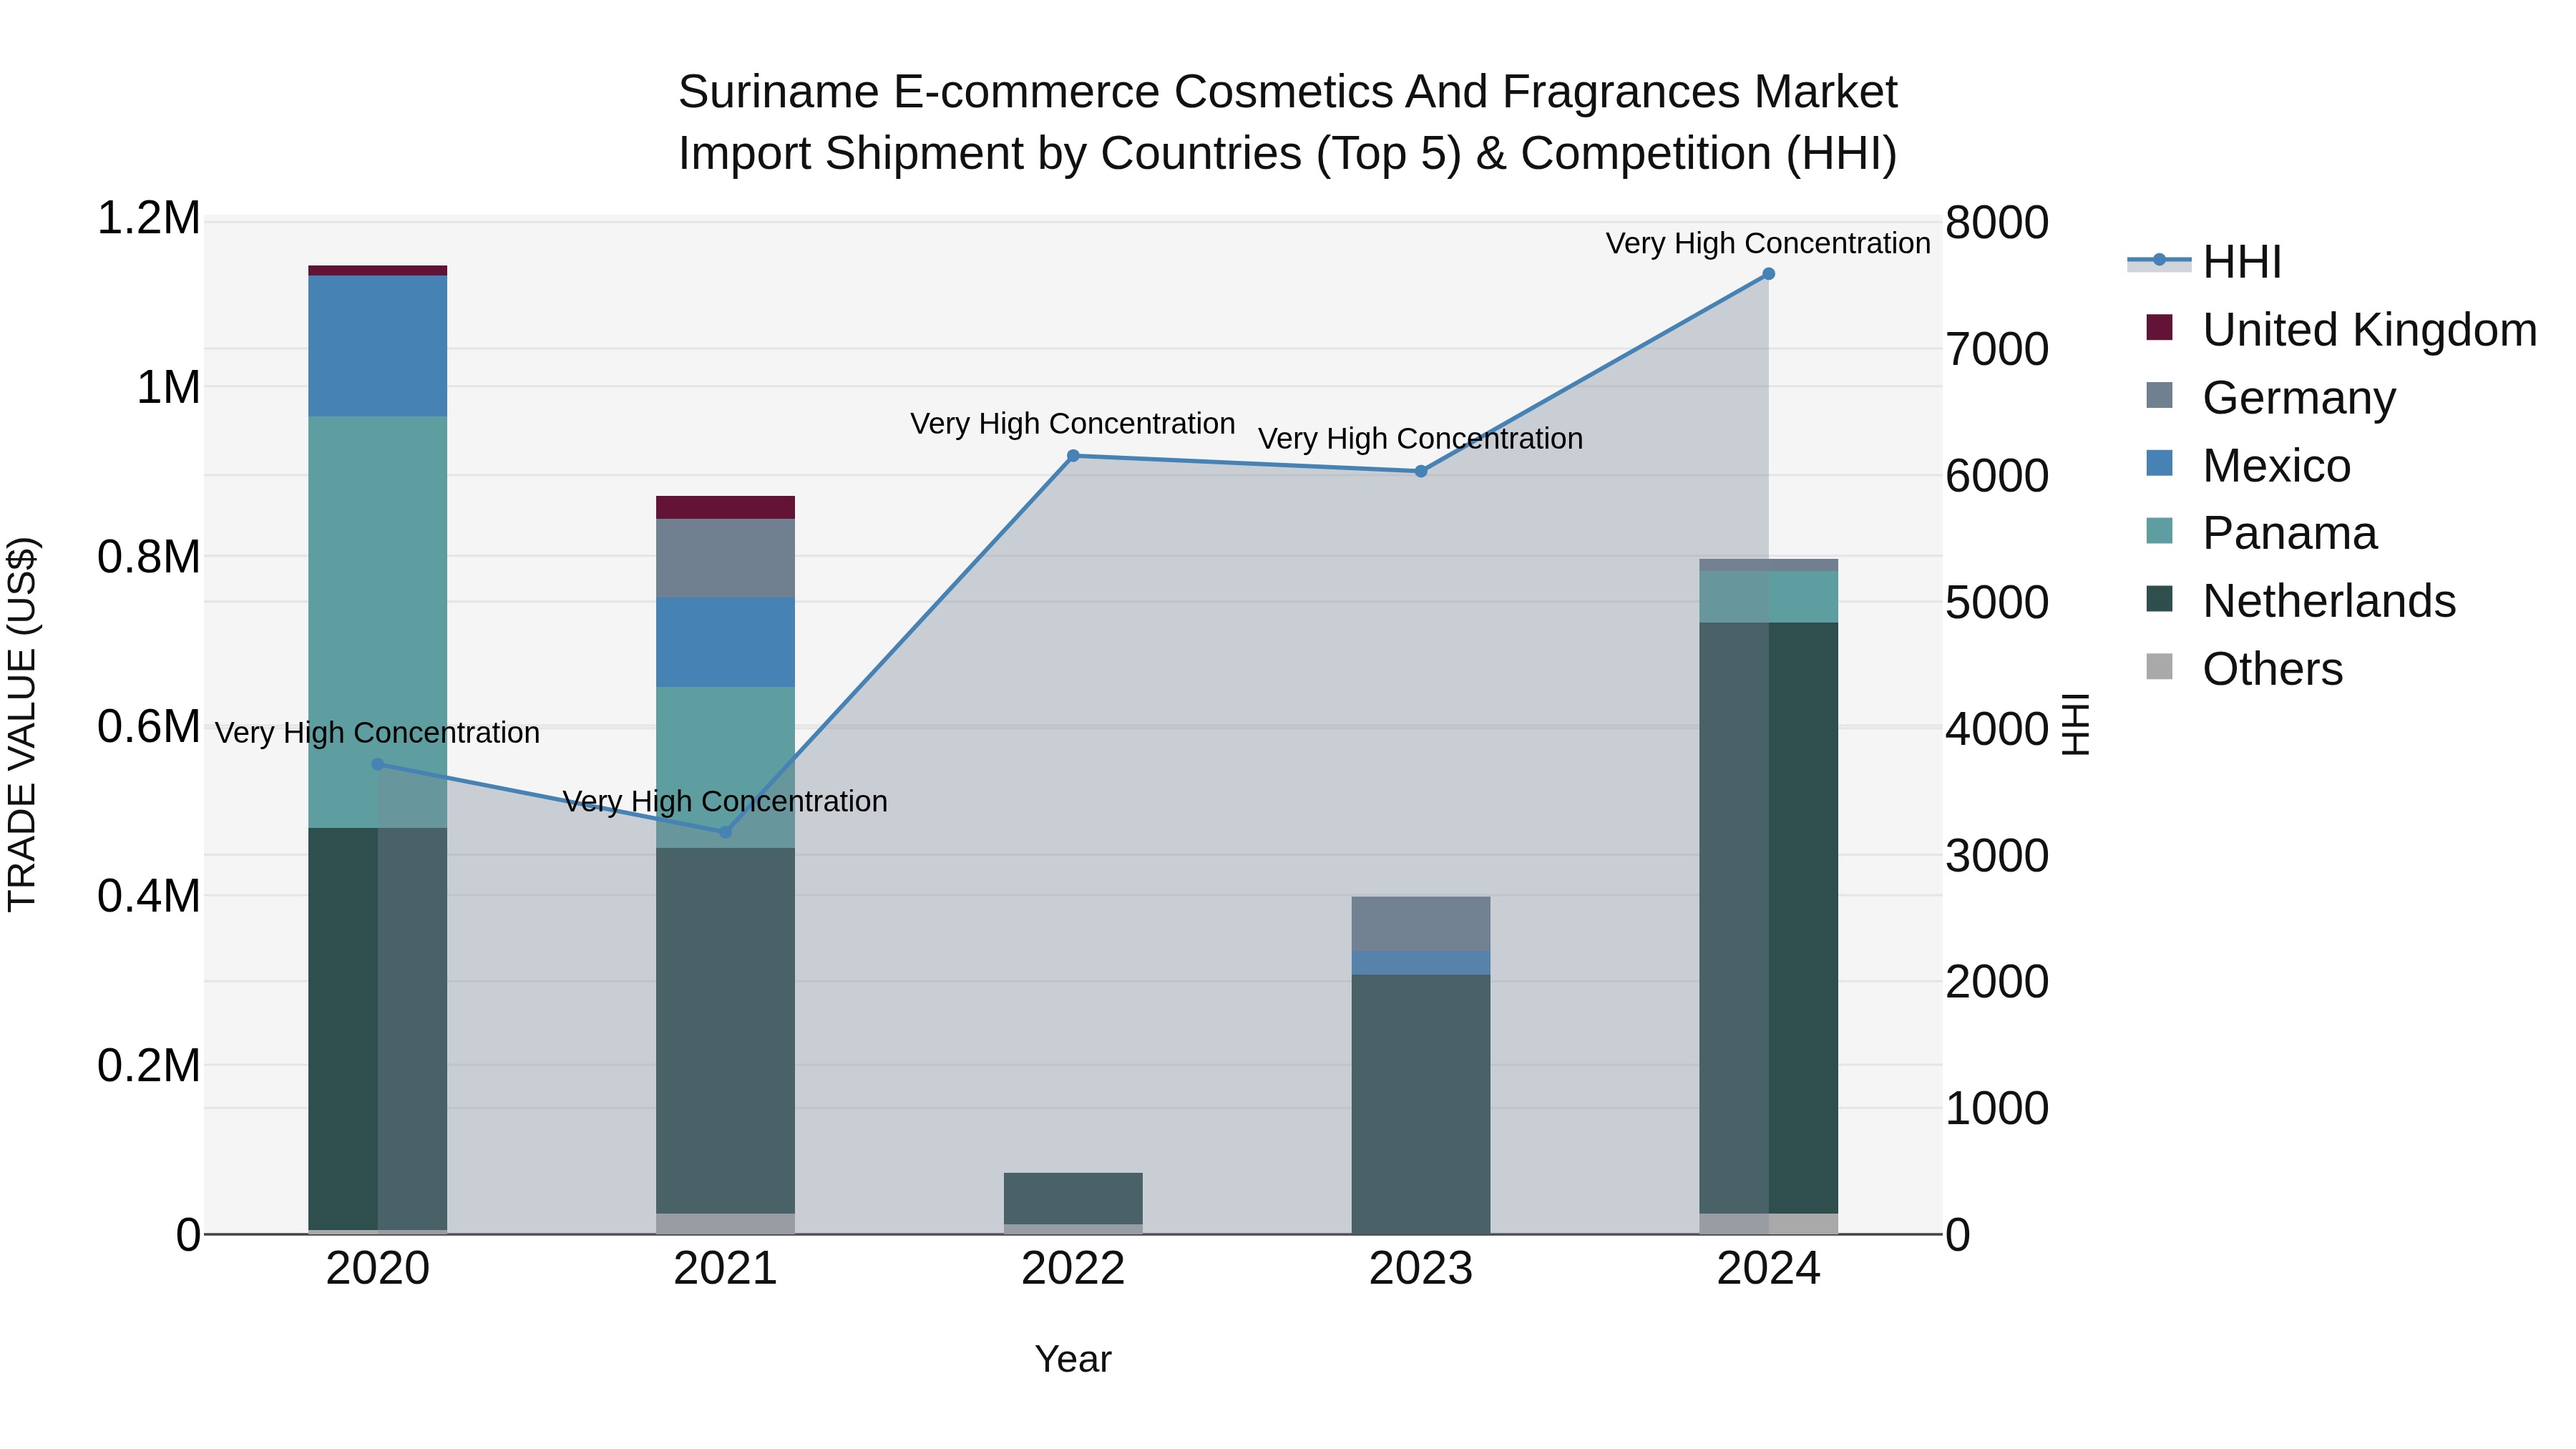
Task: Click the HHI data point for 2022
Action: [1073, 456]
